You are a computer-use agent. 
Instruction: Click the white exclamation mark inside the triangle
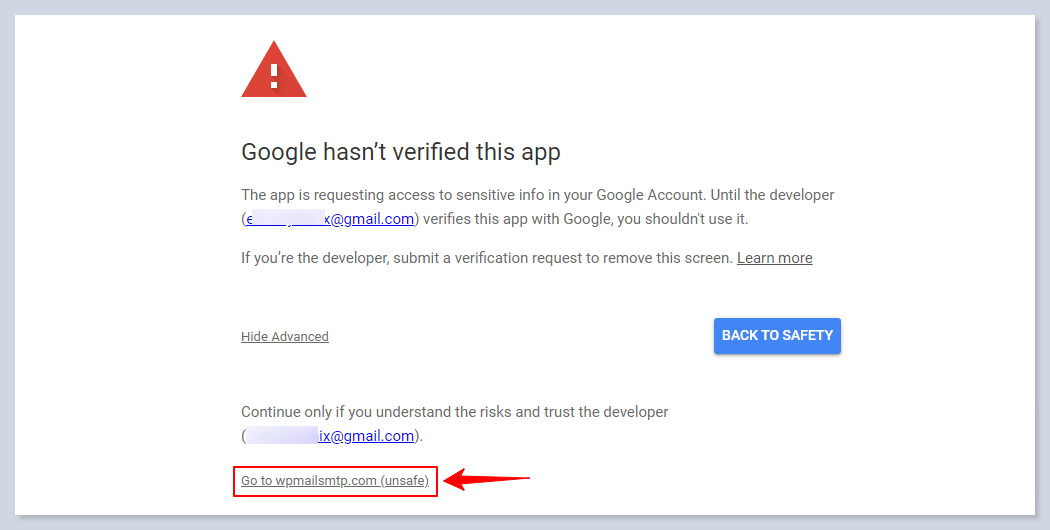pos(274,76)
